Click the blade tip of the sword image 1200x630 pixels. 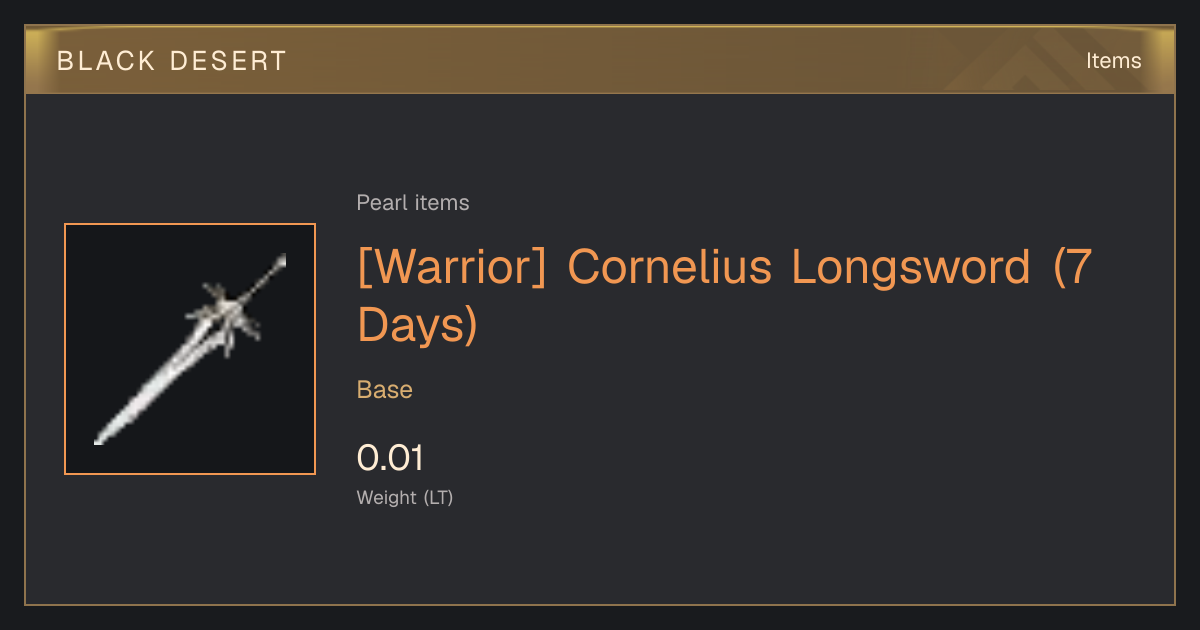click(x=100, y=438)
